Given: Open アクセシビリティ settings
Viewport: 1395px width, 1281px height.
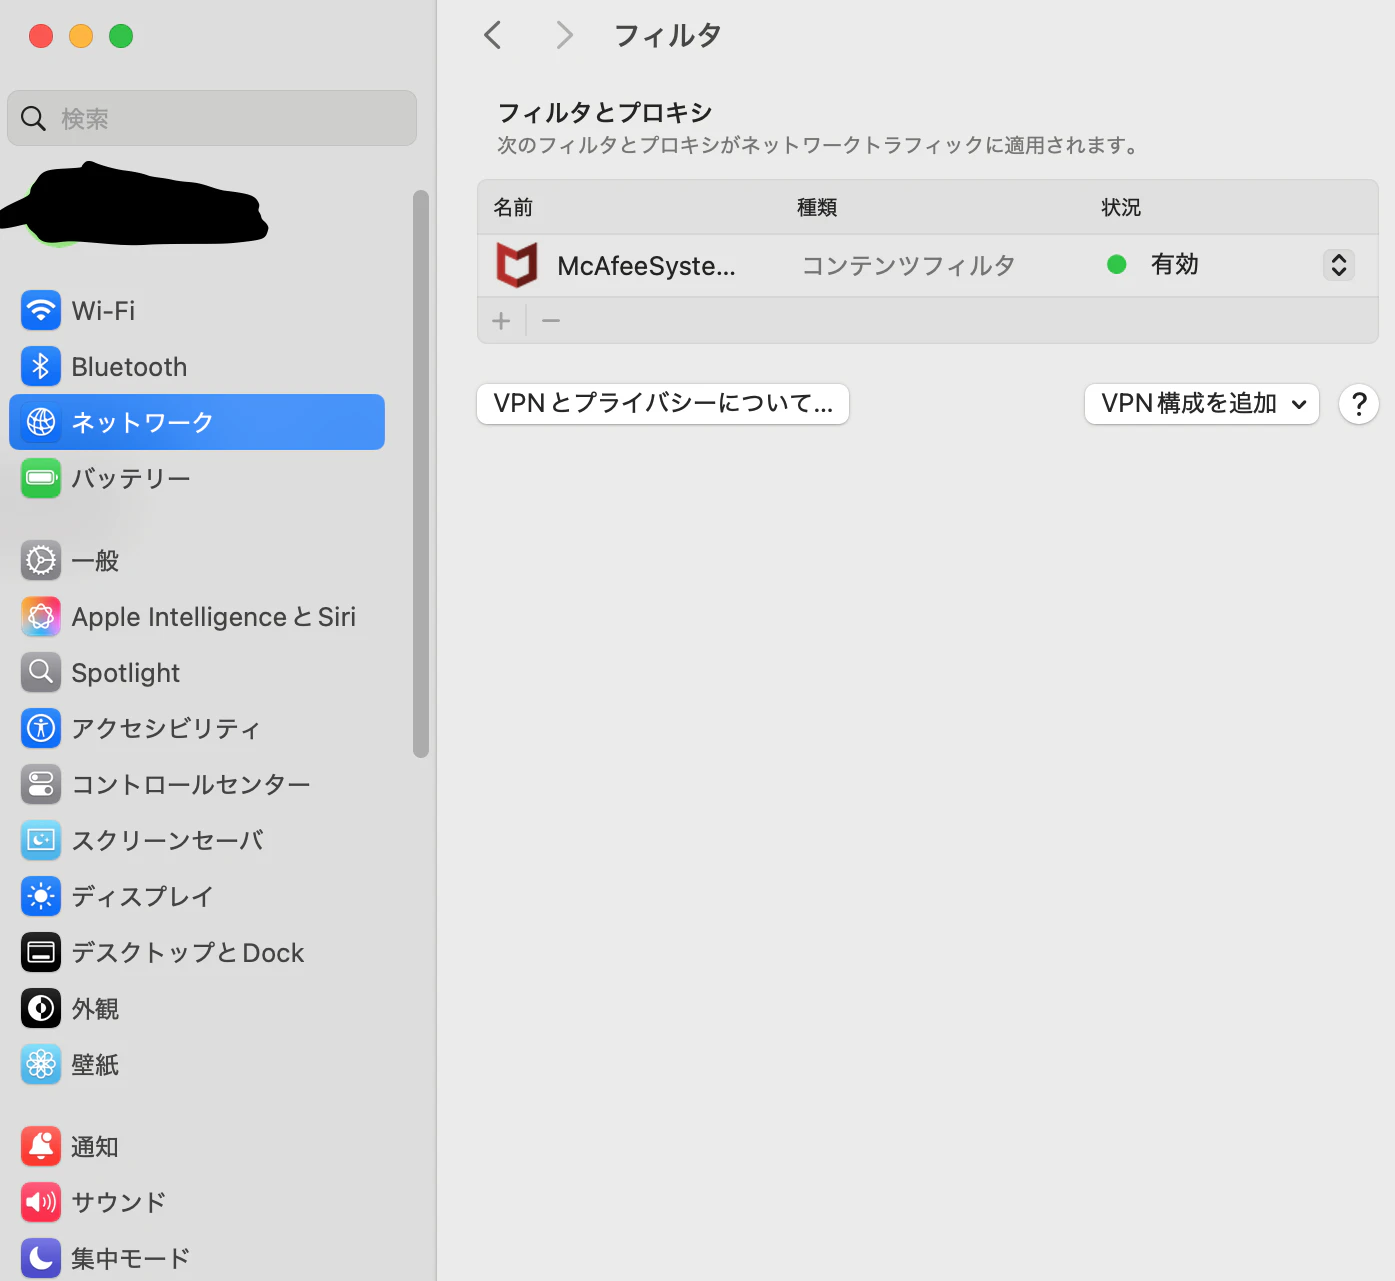Looking at the screenshot, I should pos(166,728).
